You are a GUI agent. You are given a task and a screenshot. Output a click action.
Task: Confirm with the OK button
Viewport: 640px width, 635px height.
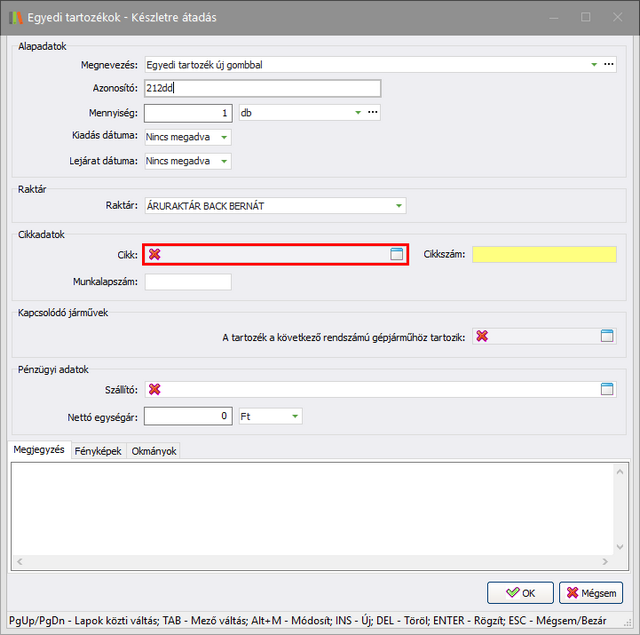click(x=520, y=593)
